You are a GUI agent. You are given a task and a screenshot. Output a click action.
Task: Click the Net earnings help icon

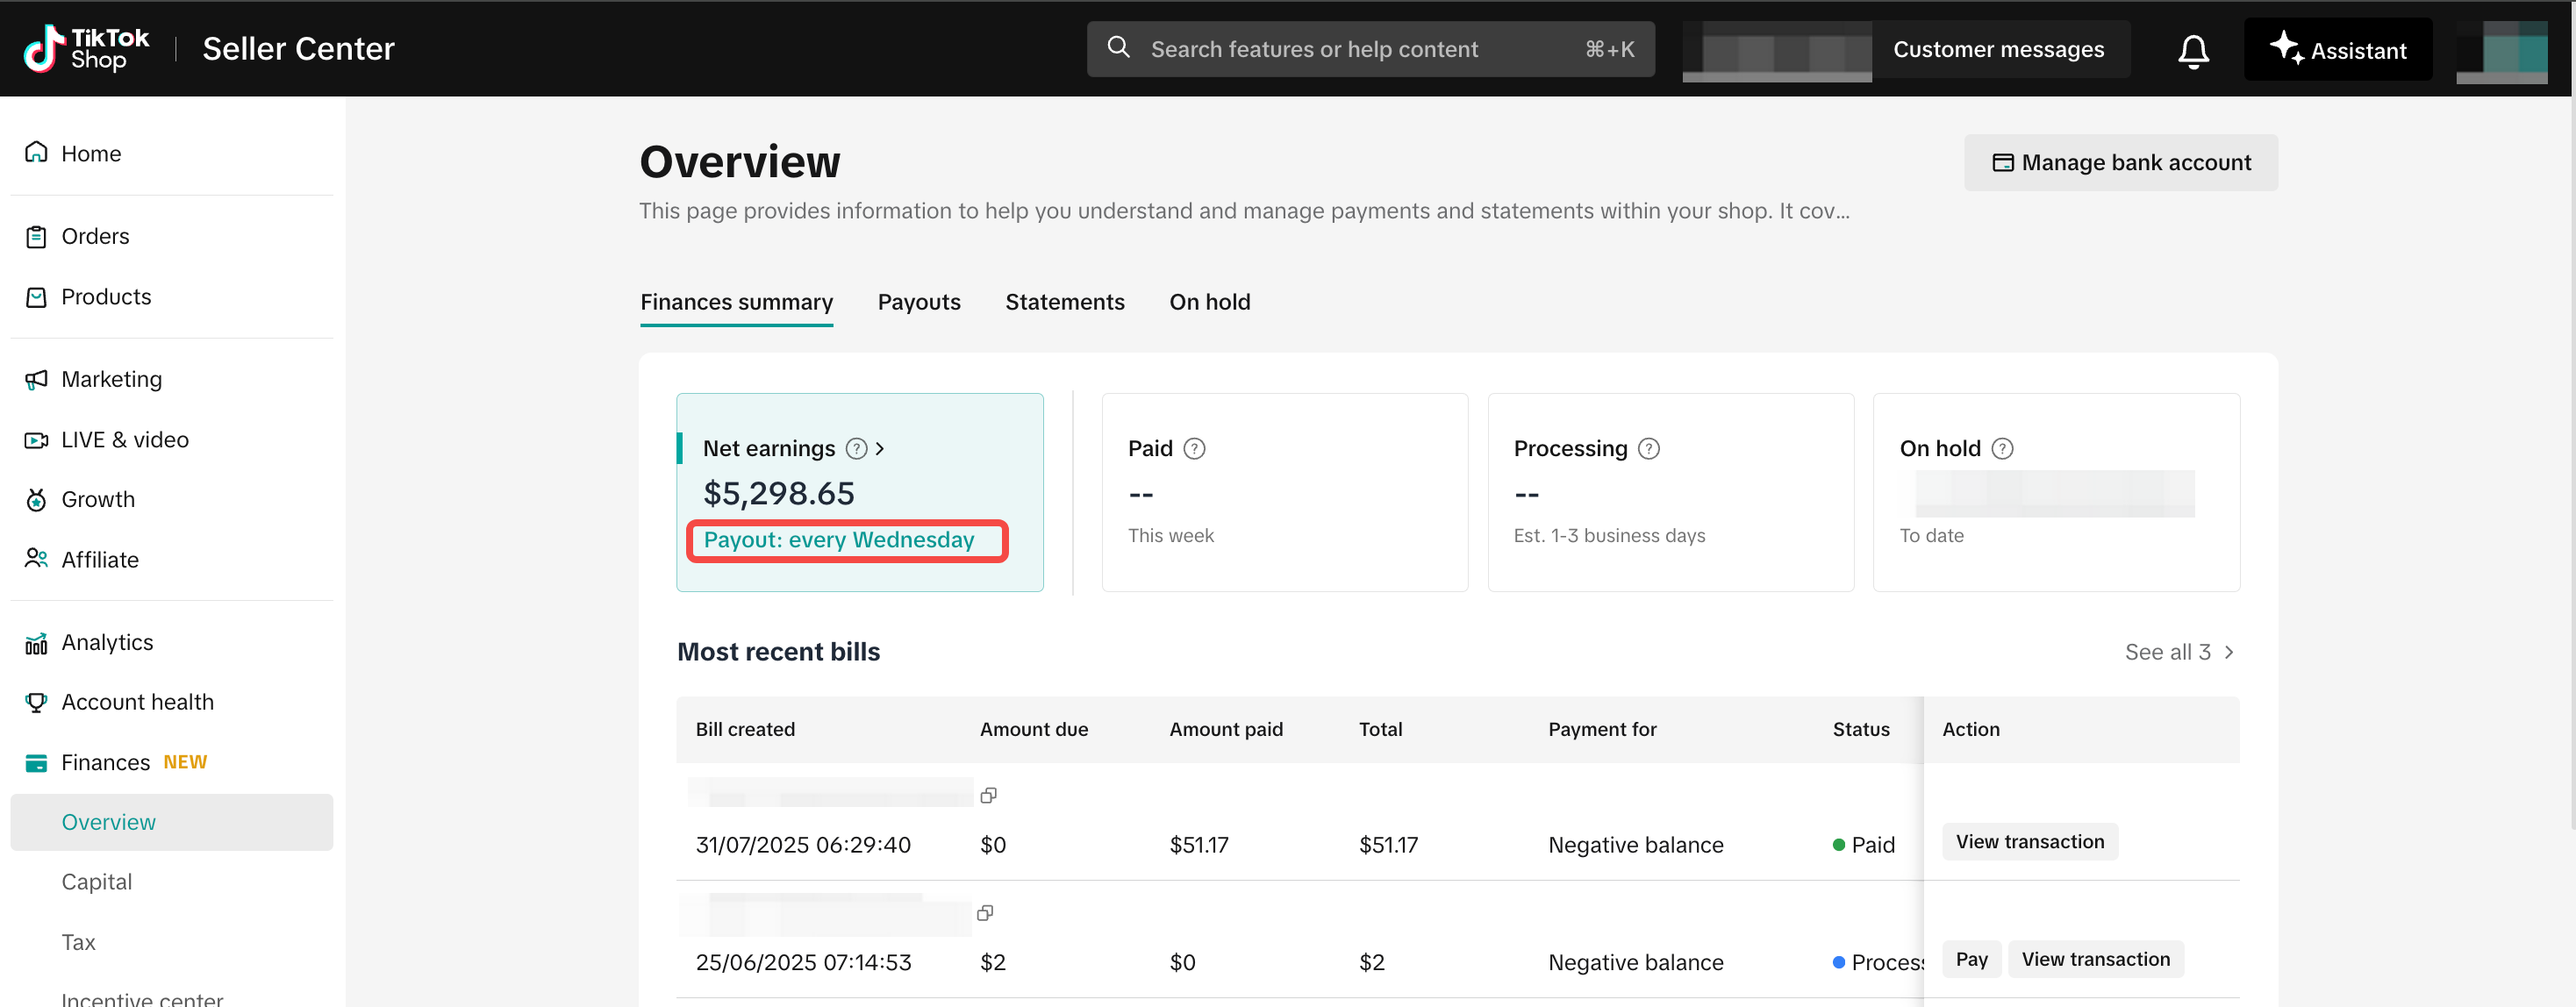[x=856, y=448]
